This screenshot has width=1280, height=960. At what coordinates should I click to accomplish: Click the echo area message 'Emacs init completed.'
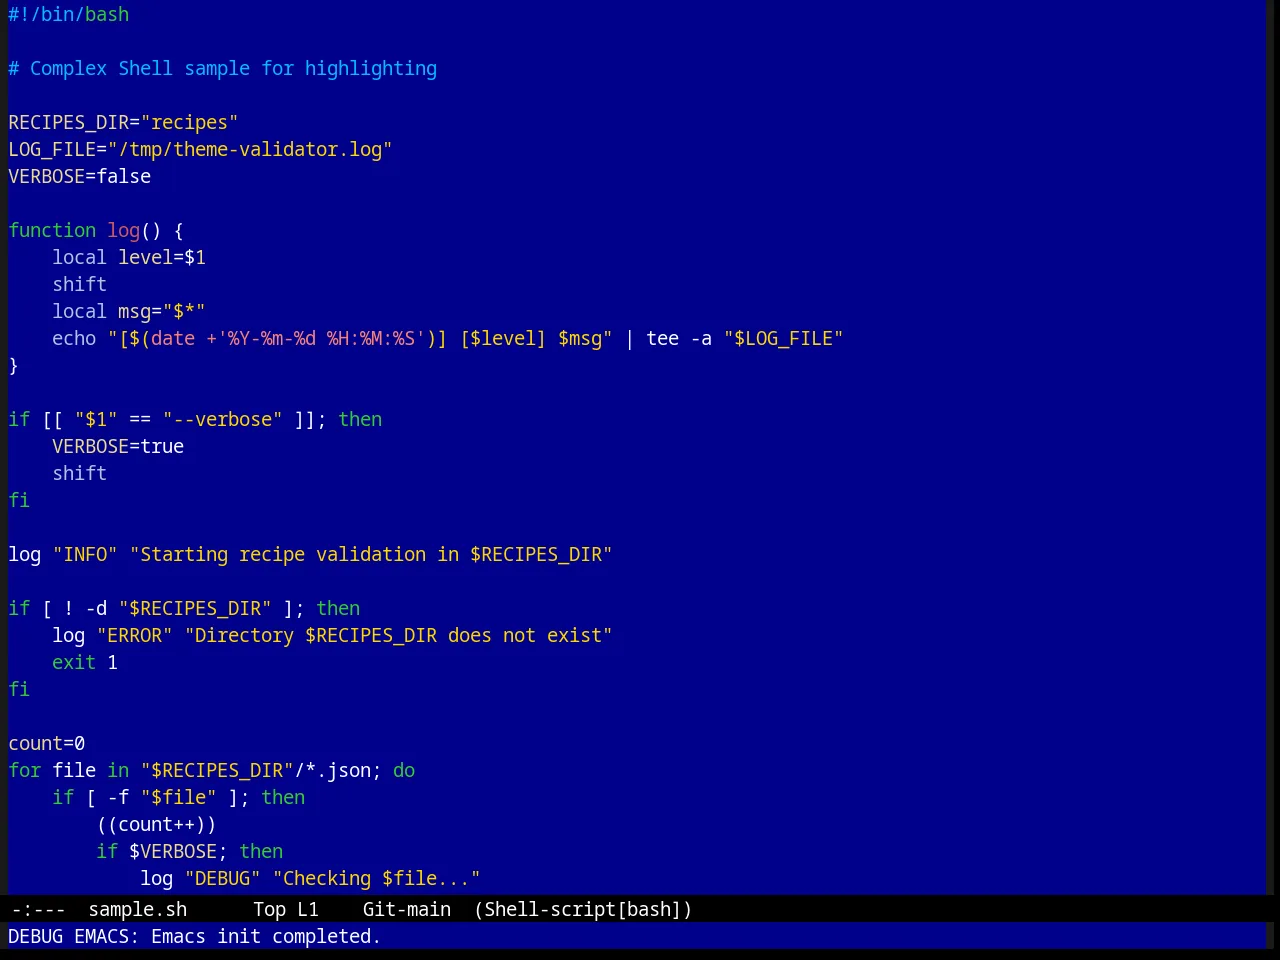[266, 936]
